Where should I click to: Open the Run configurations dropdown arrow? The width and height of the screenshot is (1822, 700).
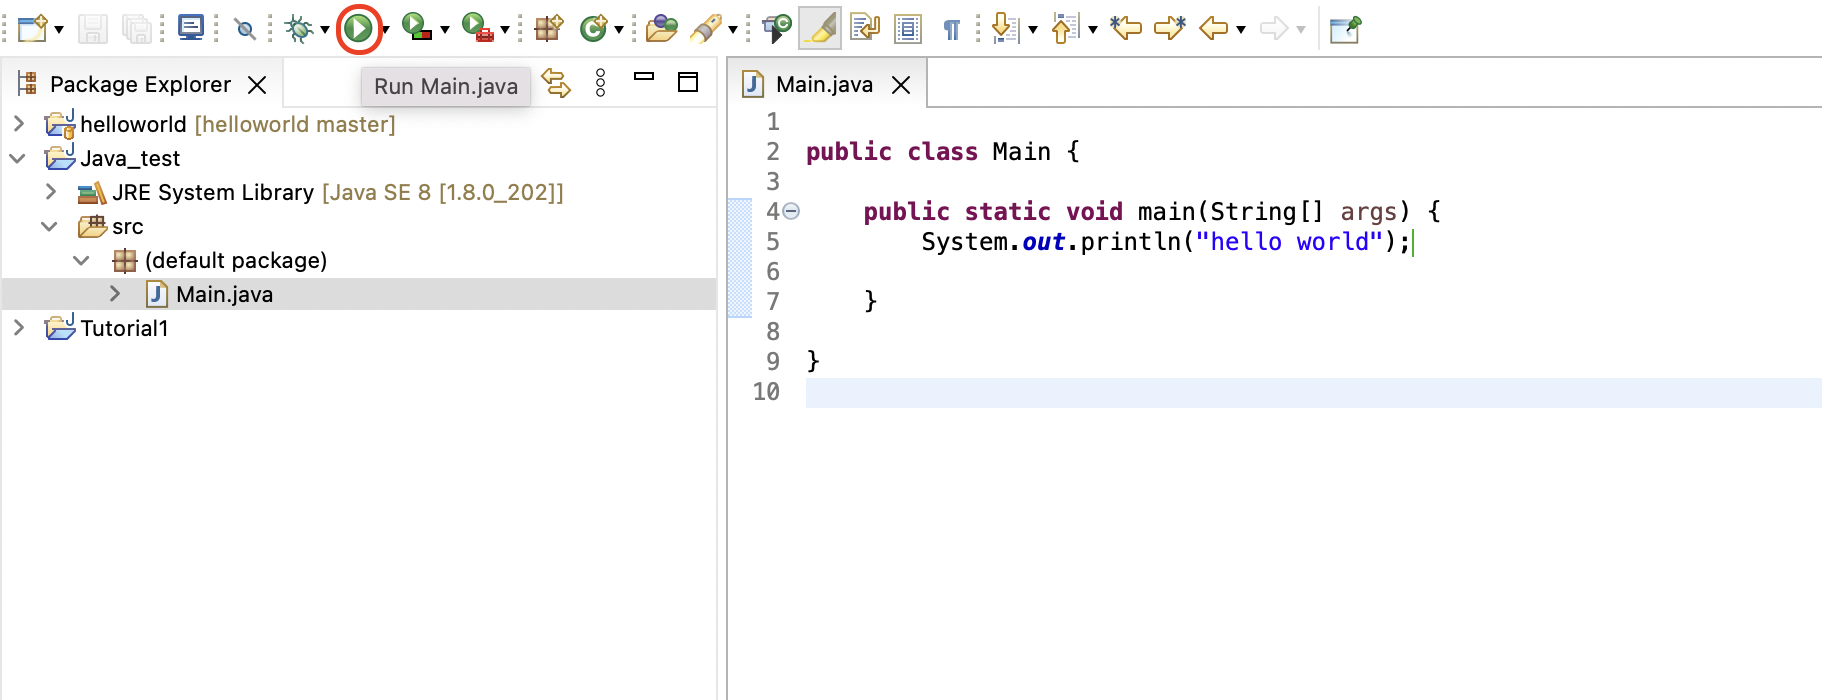386,30
